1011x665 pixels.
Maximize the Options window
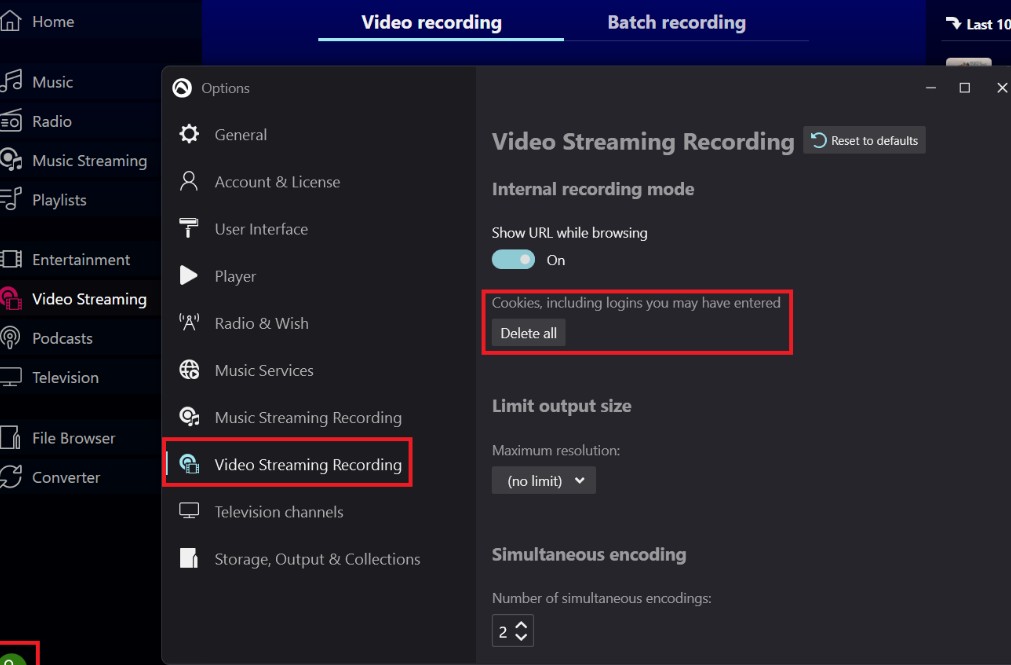(965, 88)
